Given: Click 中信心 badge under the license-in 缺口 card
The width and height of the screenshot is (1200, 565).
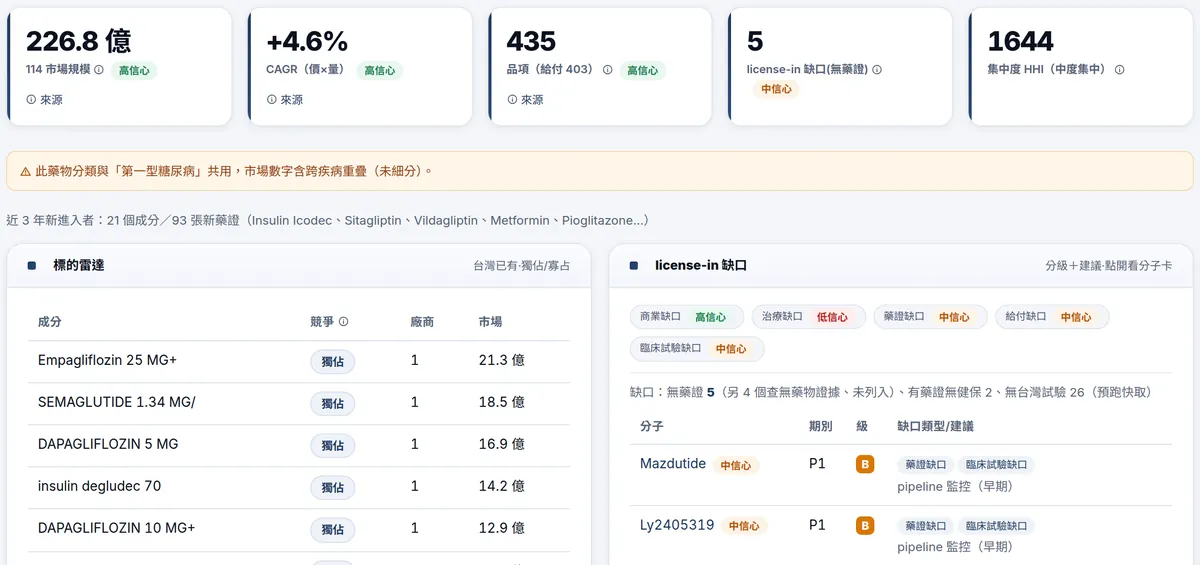Looking at the screenshot, I should [776, 89].
